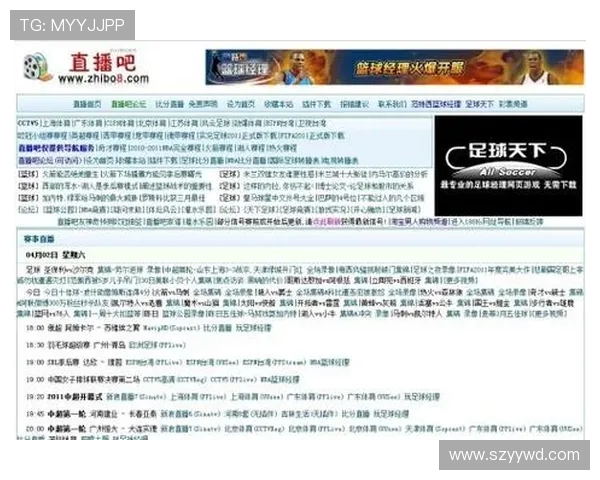Open 免责声明 in navigation bar
The width and height of the screenshot is (600, 480).
tap(203, 104)
